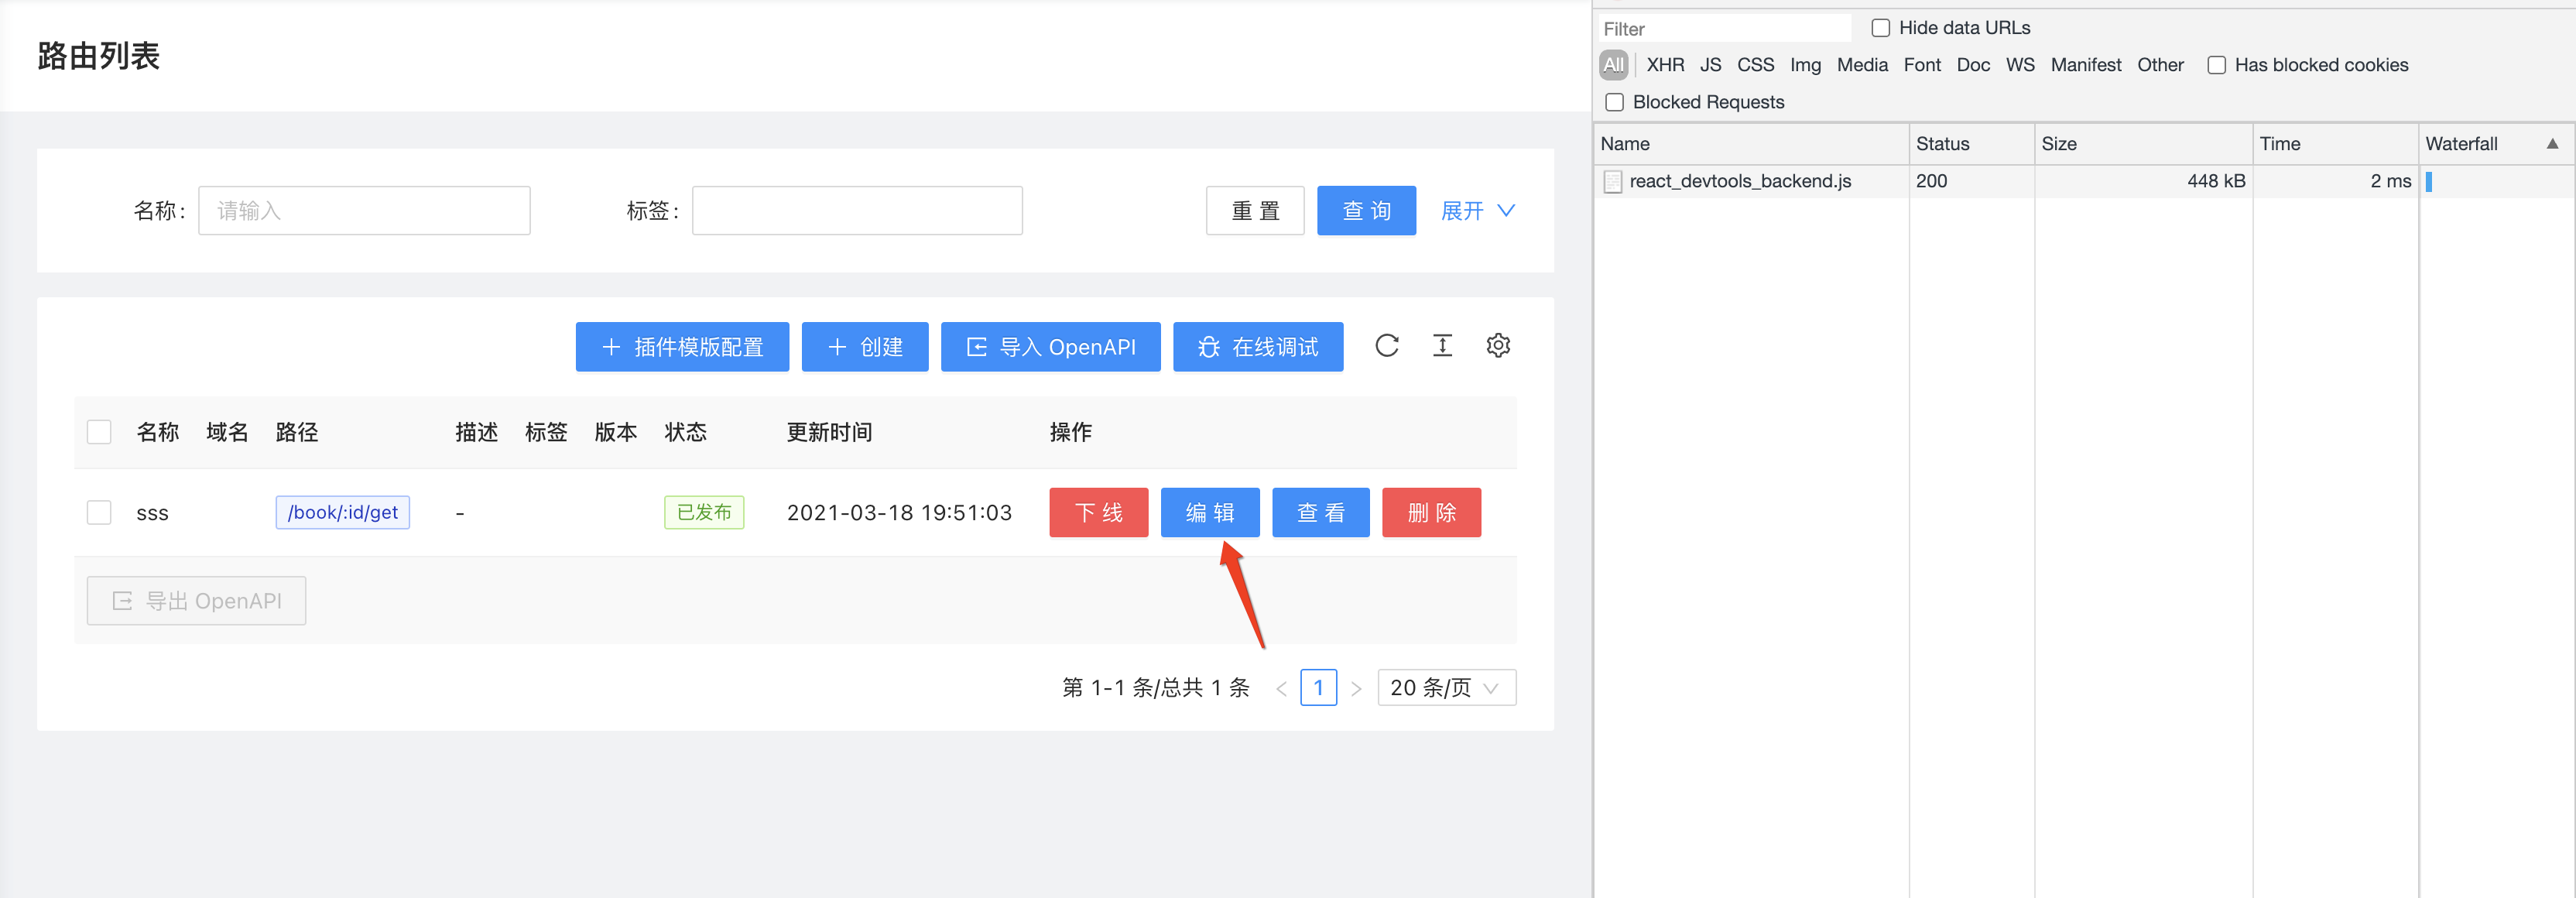Tick the select-all header checkbox
This screenshot has height=898, width=2576.
click(x=99, y=432)
